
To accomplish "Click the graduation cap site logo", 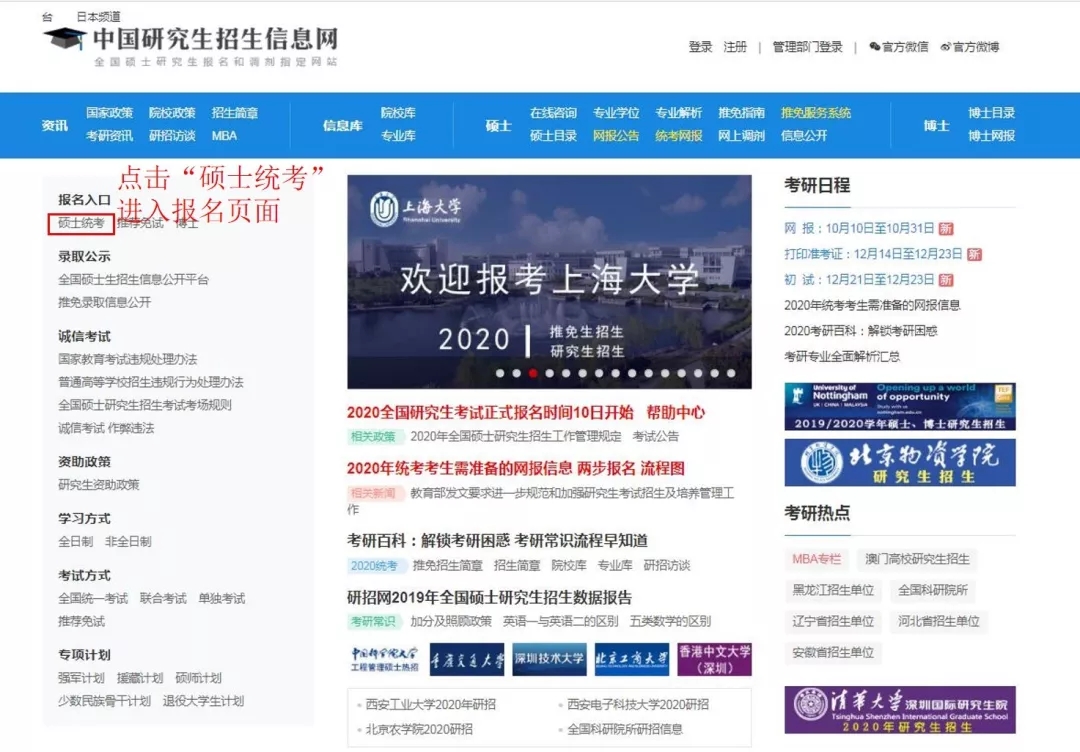I will click(x=65, y=39).
